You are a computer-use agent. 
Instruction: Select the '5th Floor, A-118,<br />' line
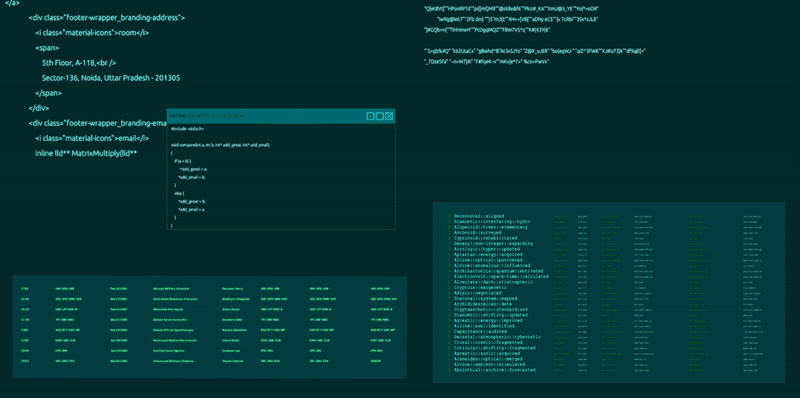[x=79, y=63]
